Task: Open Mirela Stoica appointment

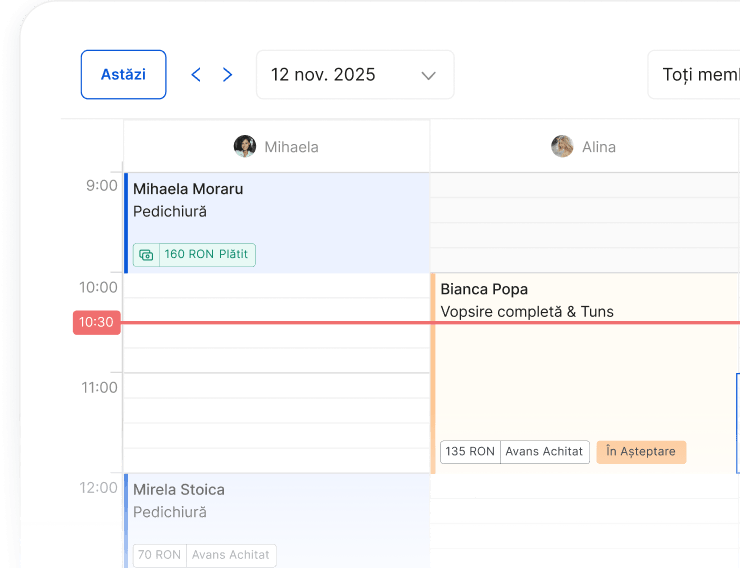Action: [x=277, y=521]
